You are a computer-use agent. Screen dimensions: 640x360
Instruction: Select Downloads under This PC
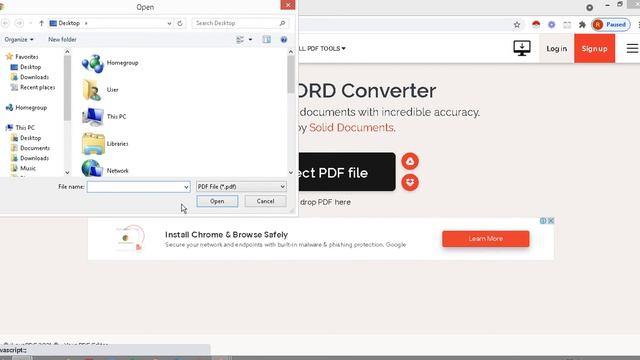click(x=30, y=158)
